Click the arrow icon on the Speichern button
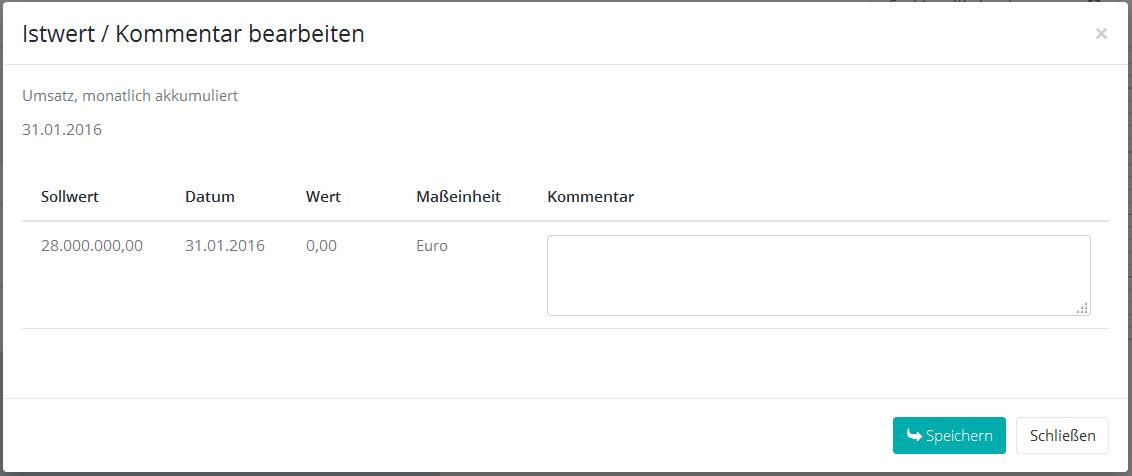The height and width of the screenshot is (476, 1132). 914,435
